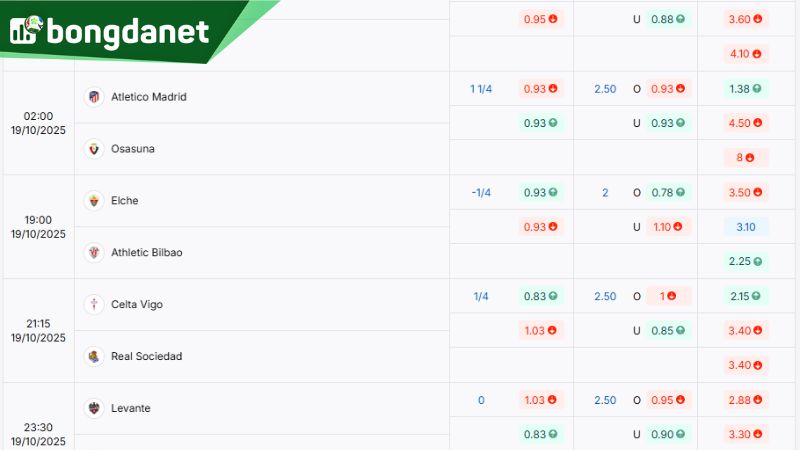Select Celta Vigo over odds 1
Image resolution: width=800 pixels, height=450 pixels.
(668, 297)
